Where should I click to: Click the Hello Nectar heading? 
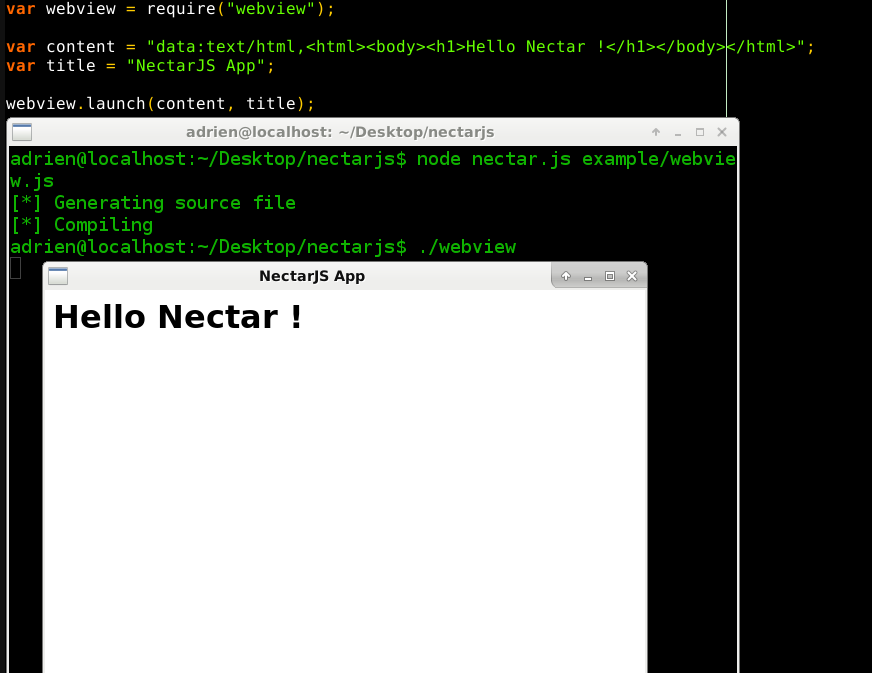[x=177, y=316]
